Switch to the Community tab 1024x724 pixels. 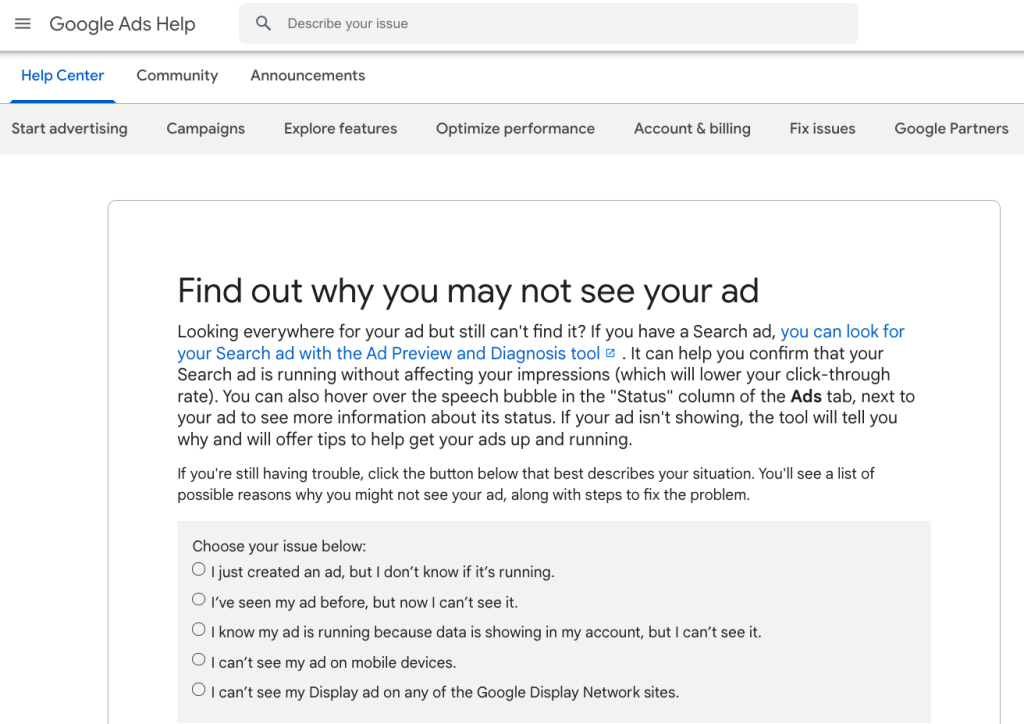pos(177,76)
